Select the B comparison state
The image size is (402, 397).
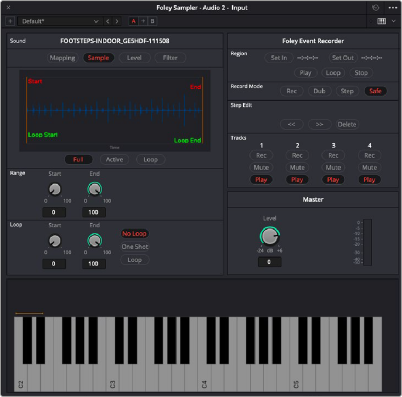pyautogui.click(x=152, y=21)
